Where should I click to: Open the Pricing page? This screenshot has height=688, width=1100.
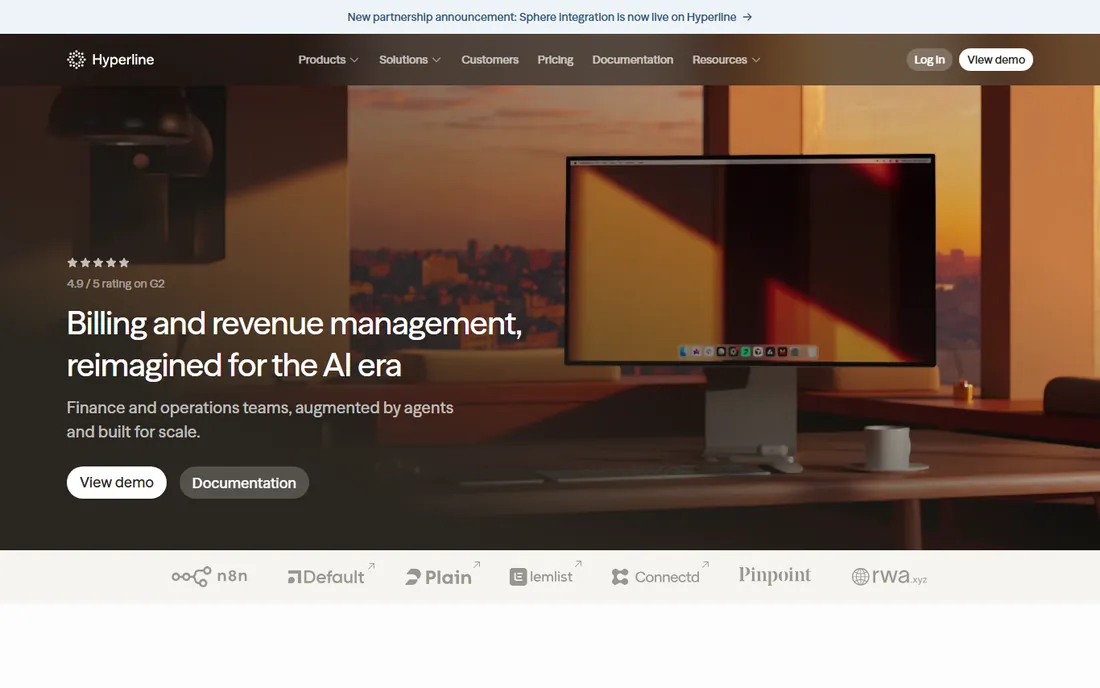(555, 60)
